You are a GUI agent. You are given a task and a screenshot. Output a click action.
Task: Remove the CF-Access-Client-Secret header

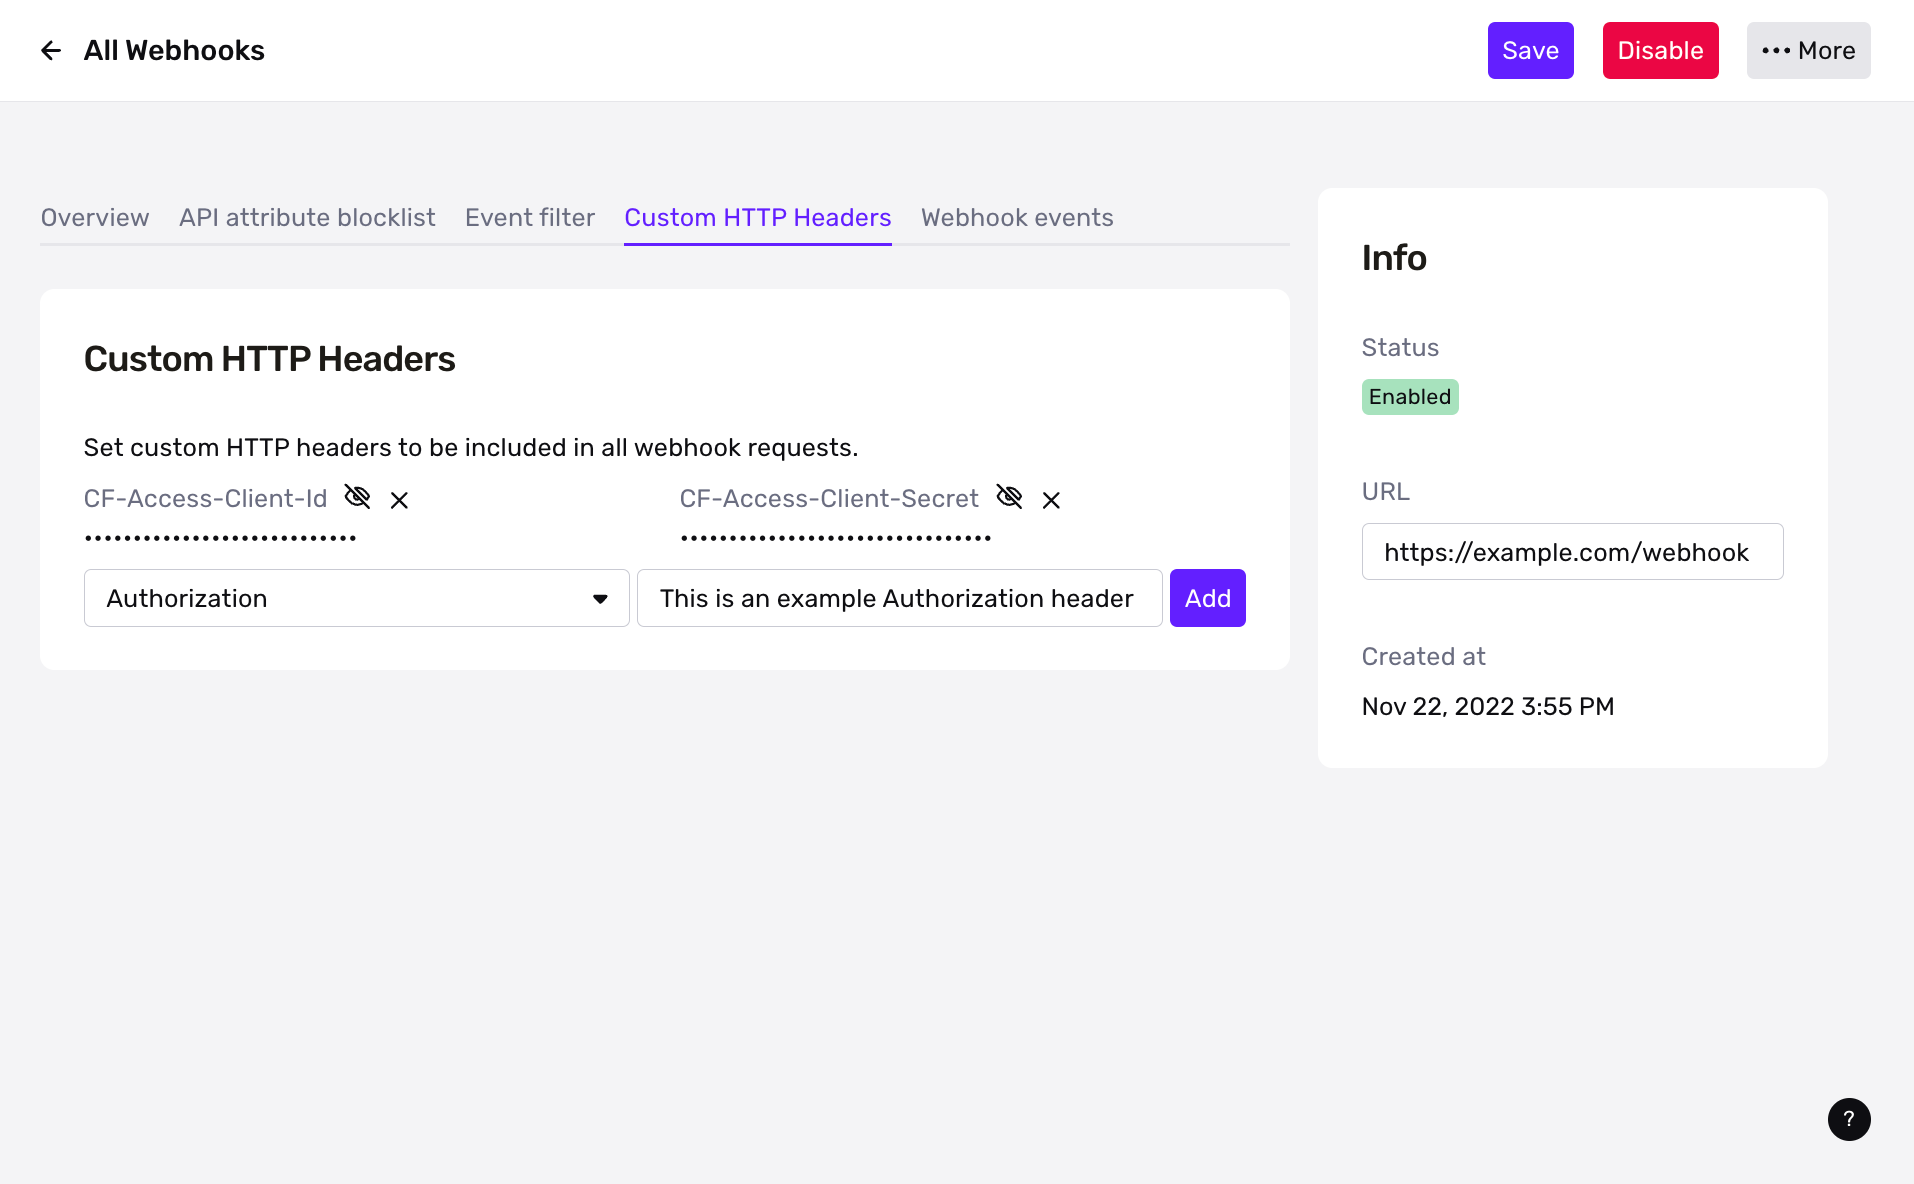pyautogui.click(x=1051, y=498)
